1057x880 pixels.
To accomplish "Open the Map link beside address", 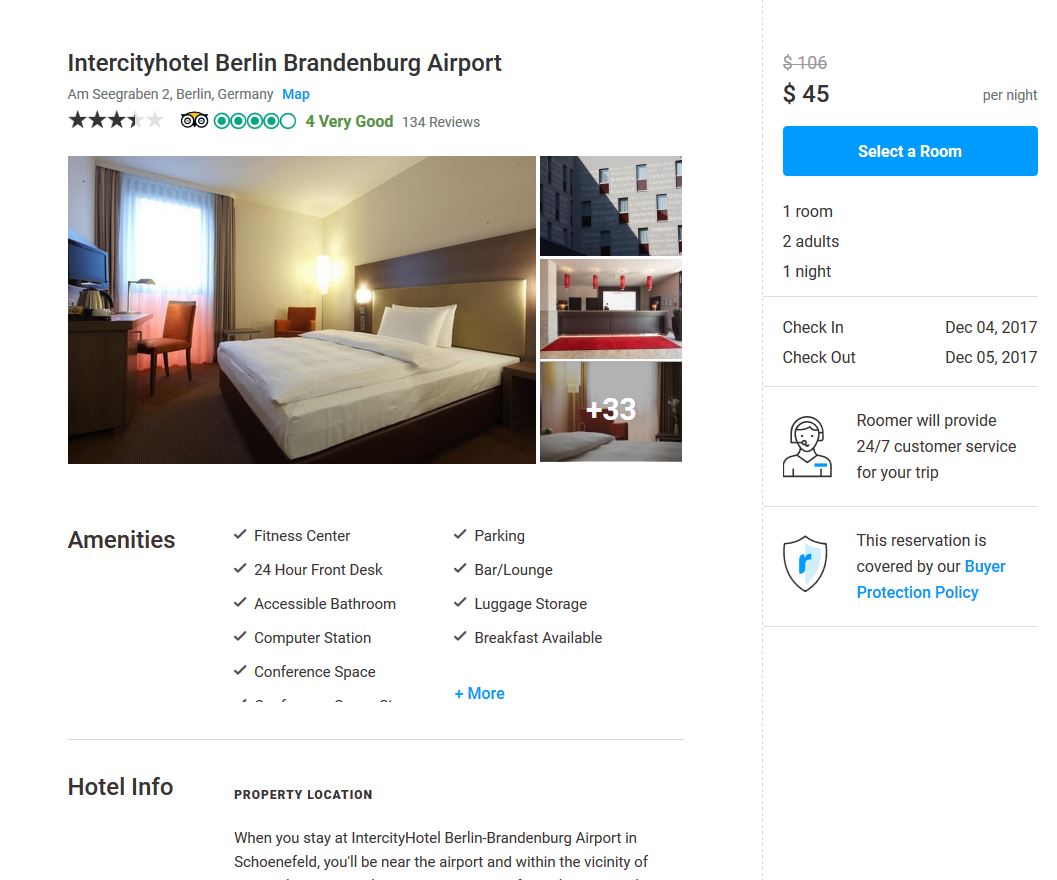I will 296,94.
